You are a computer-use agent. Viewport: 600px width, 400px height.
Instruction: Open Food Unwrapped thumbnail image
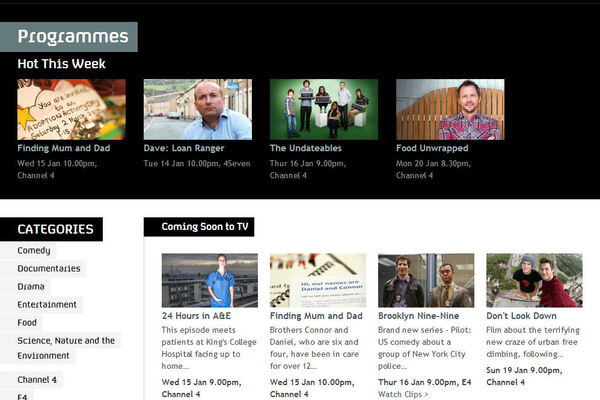[450, 109]
